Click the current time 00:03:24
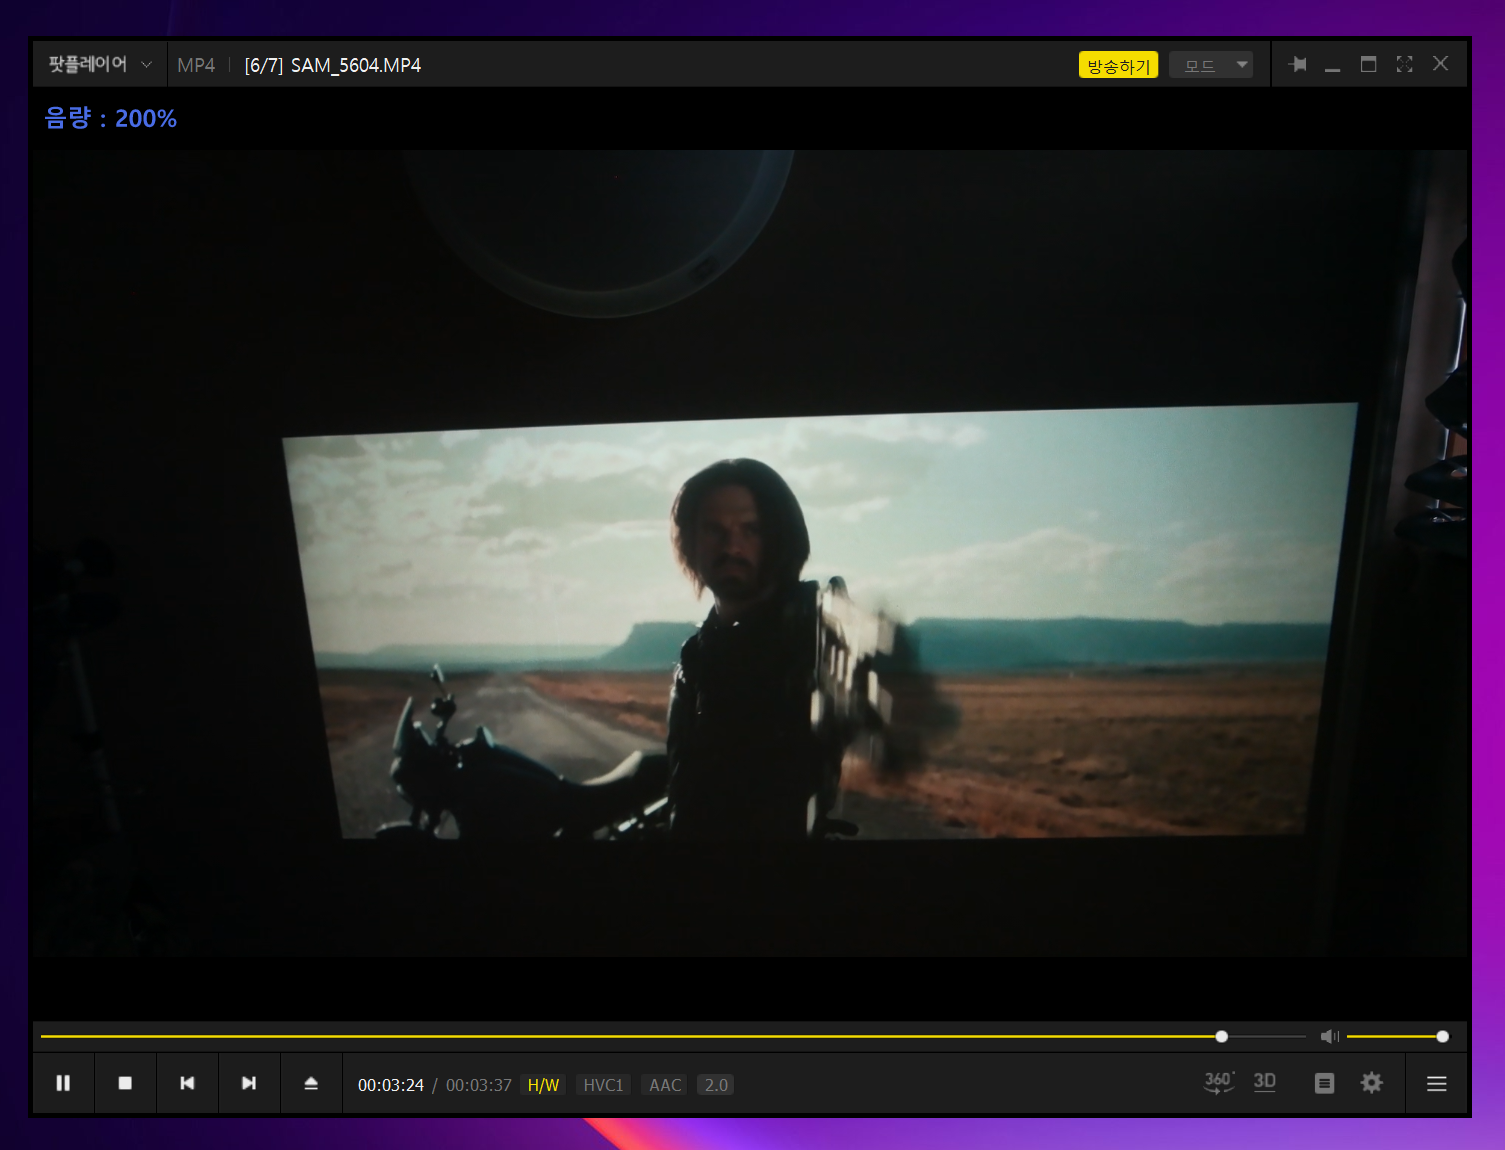The height and width of the screenshot is (1150, 1505). point(391,1085)
